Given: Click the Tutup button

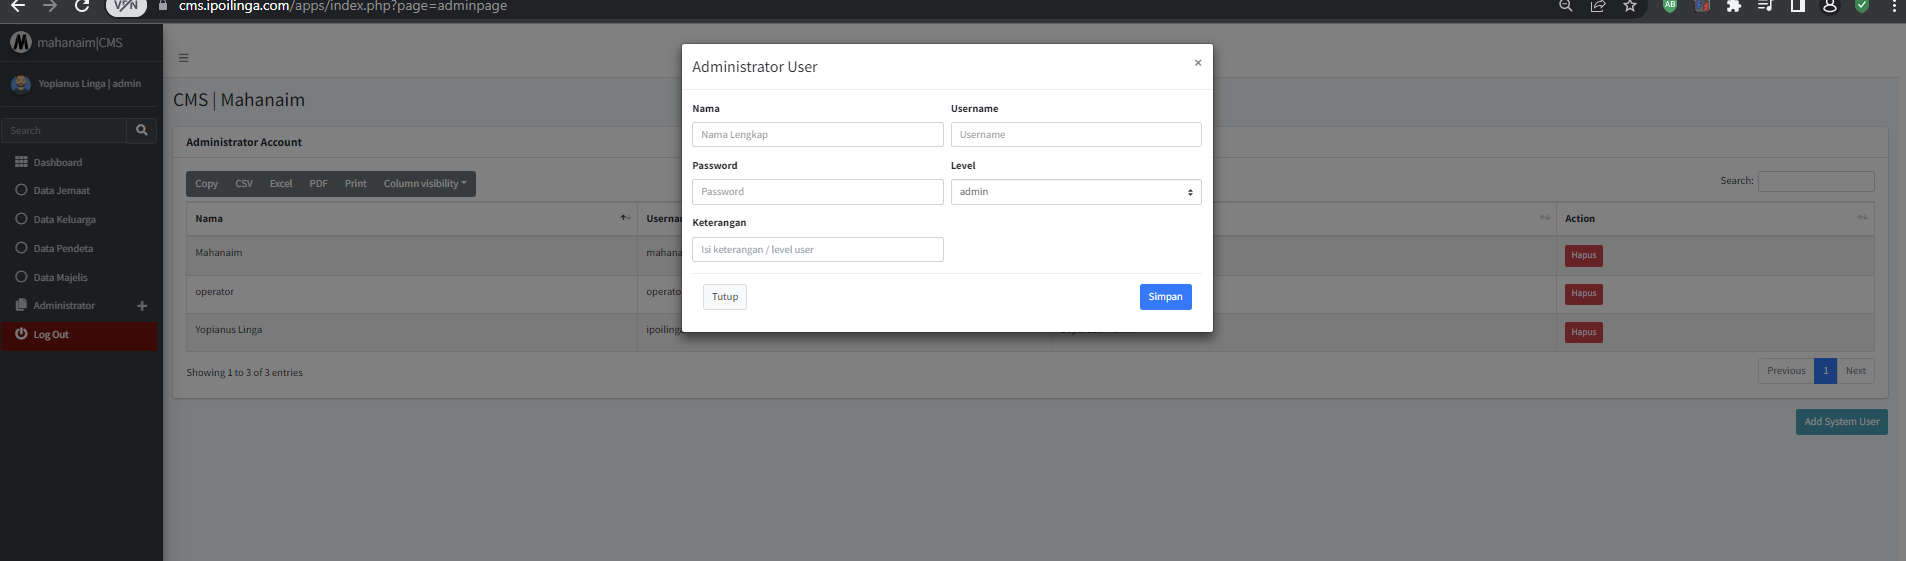Looking at the screenshot, I should (x=725, y=297).
